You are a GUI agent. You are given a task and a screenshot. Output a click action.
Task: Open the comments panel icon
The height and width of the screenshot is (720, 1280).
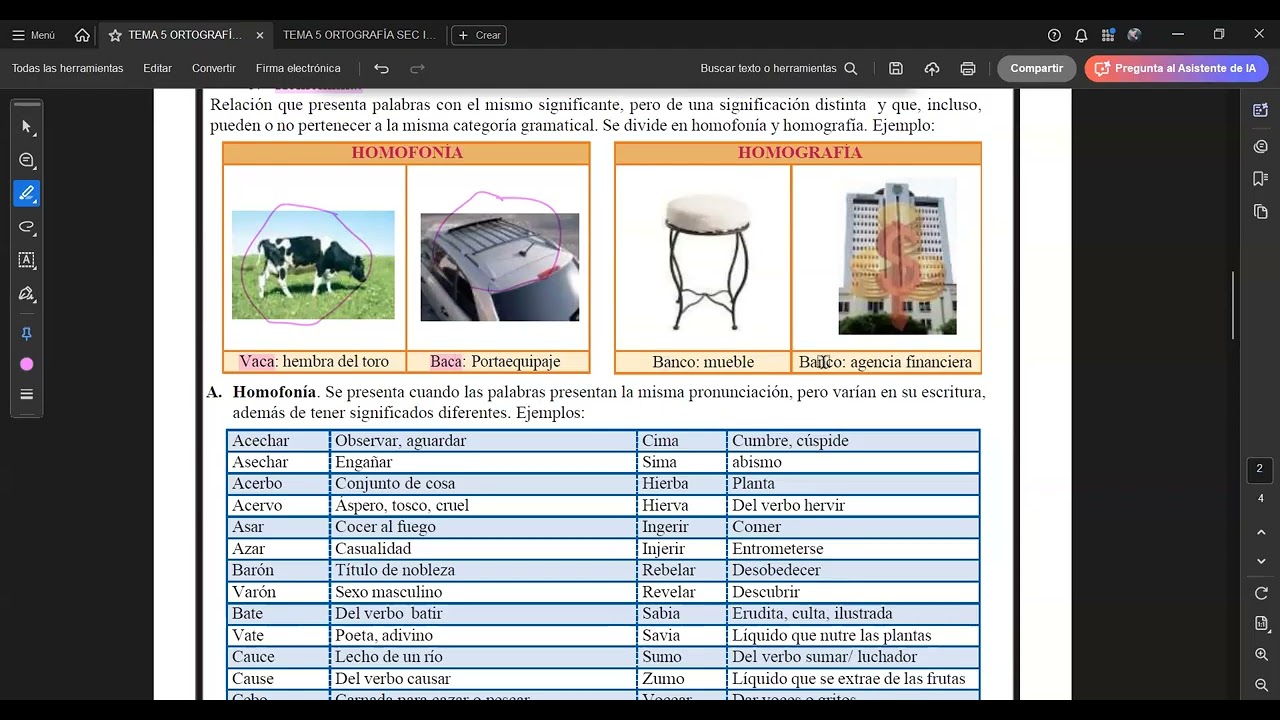(1260, 146)
